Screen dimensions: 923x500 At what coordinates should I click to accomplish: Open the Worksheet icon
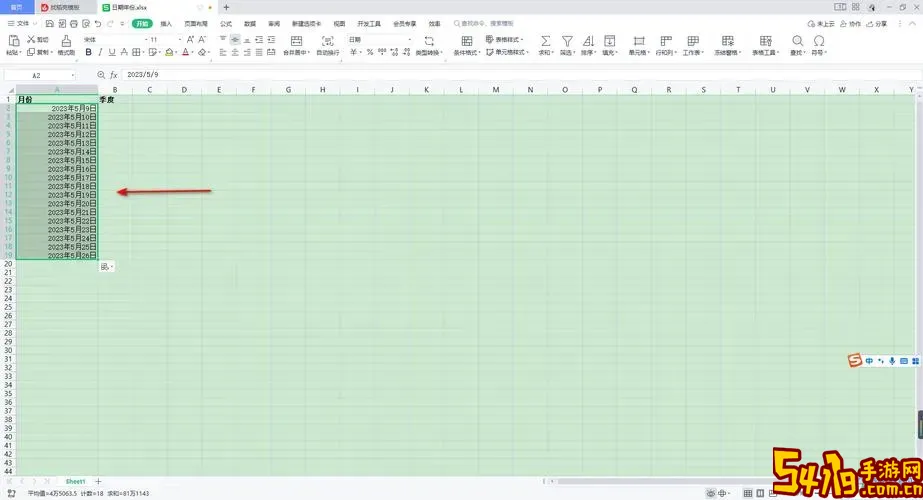[693, 41]
